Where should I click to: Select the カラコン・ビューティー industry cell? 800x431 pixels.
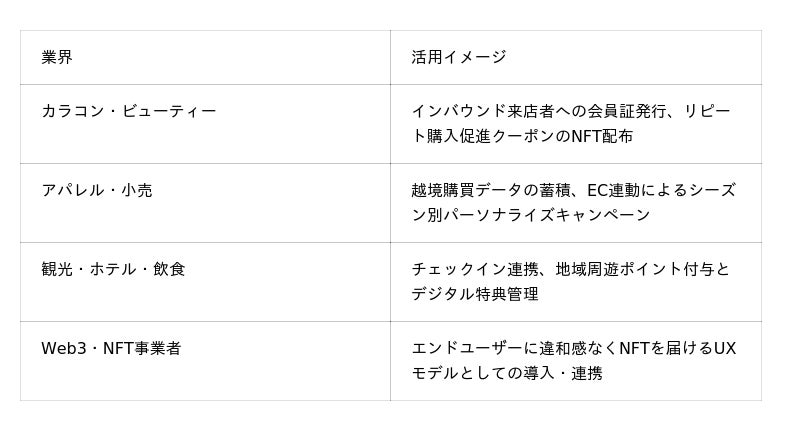tap(128, 111)
